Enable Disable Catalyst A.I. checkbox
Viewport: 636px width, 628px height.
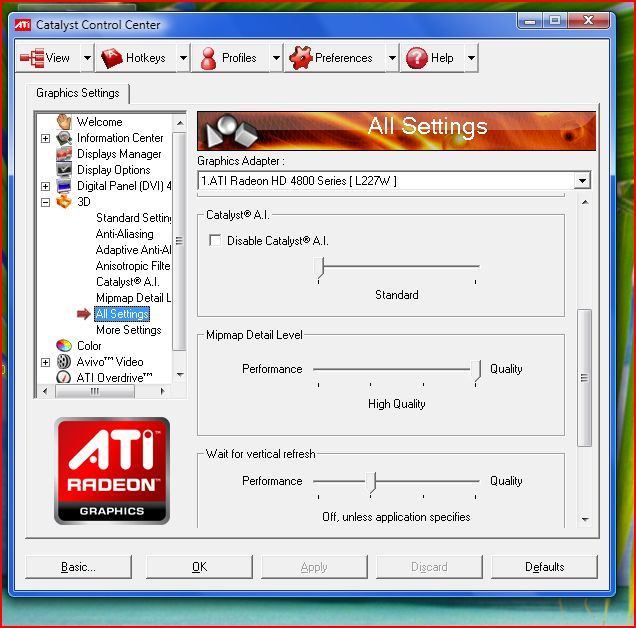click(x=215, y=240)
